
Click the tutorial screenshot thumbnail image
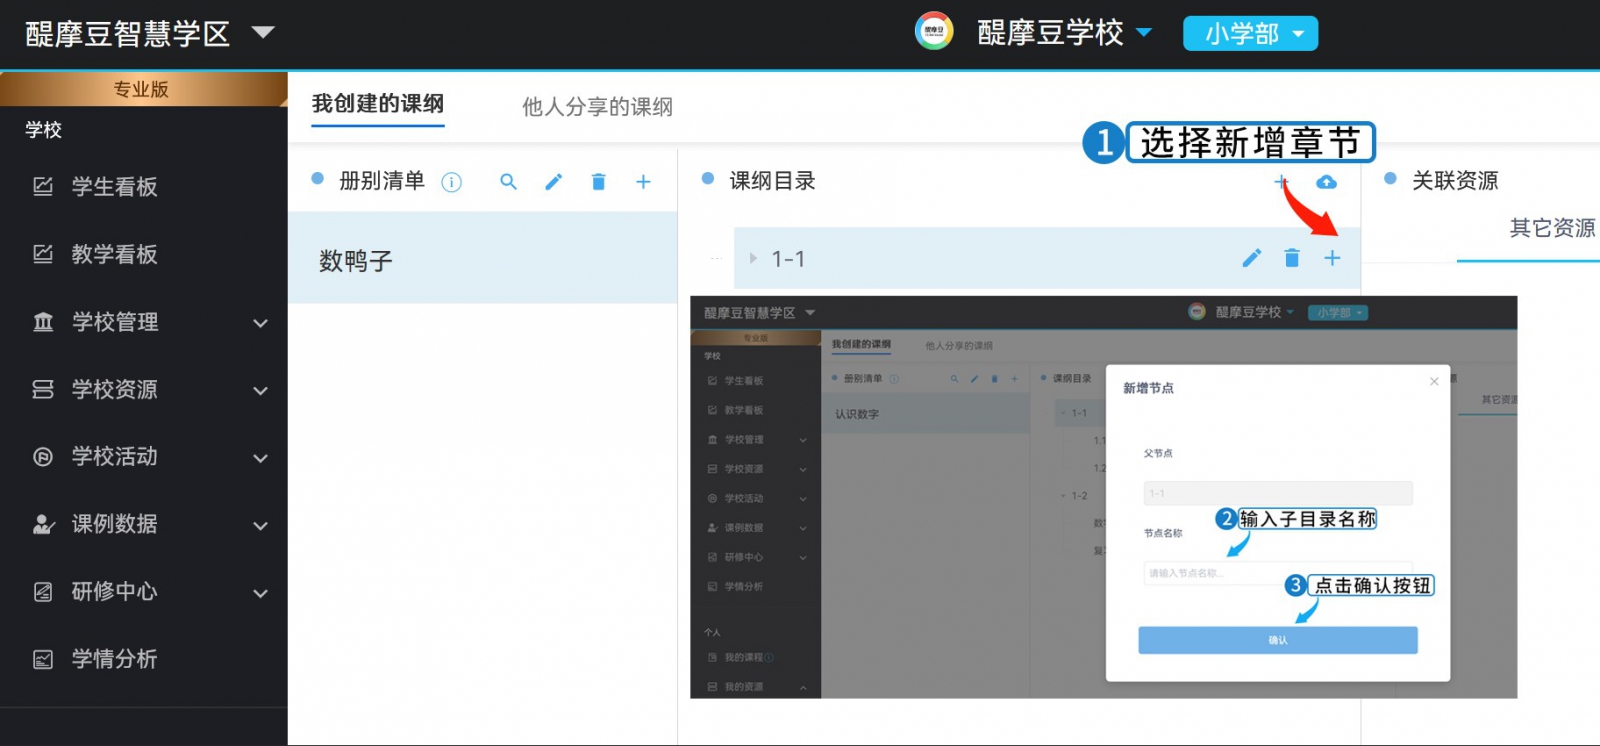(x=1103, y=497)
